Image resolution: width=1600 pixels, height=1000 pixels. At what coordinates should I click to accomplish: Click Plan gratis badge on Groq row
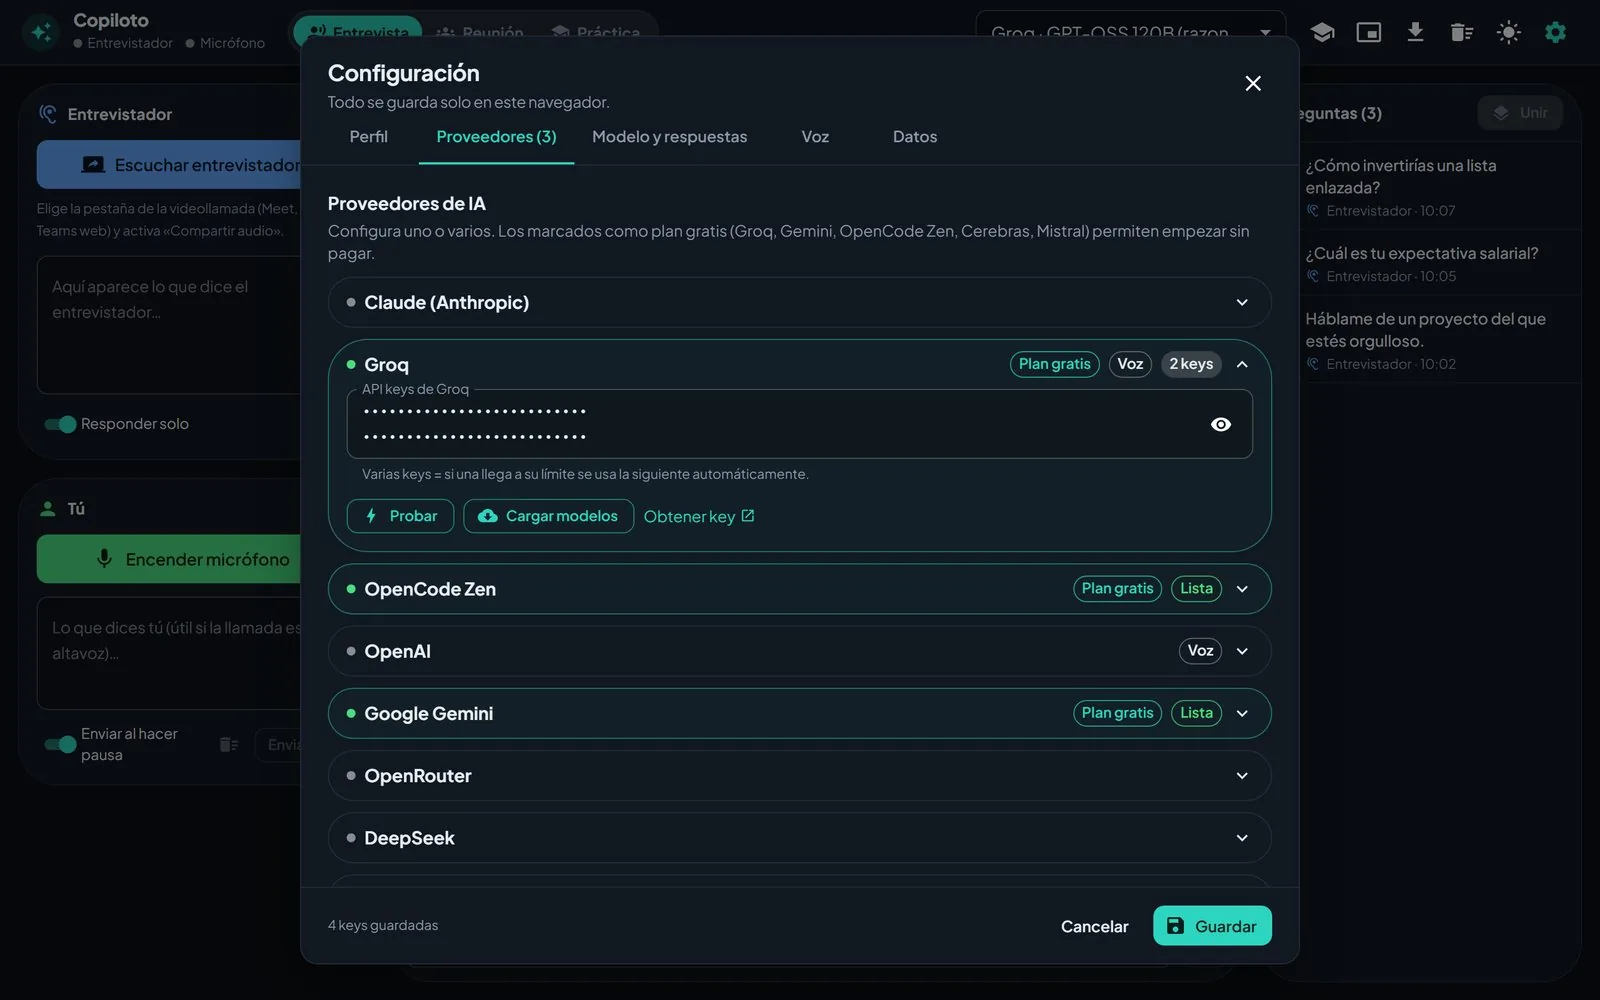(x=1054, y=364)
